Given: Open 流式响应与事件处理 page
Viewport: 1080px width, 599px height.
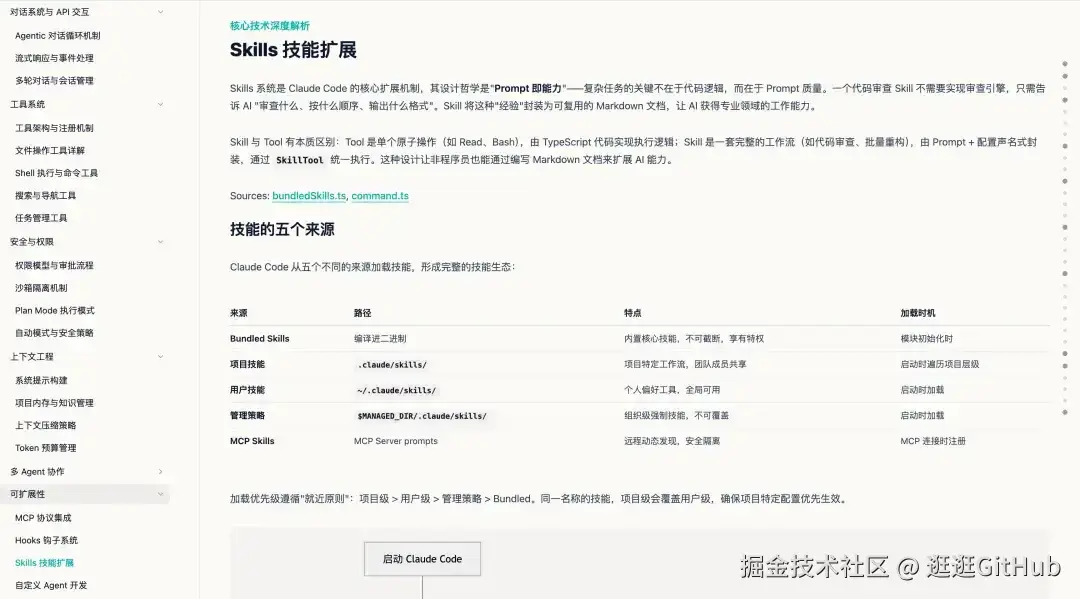Looking at the screenshot, I should pos(54,58).
